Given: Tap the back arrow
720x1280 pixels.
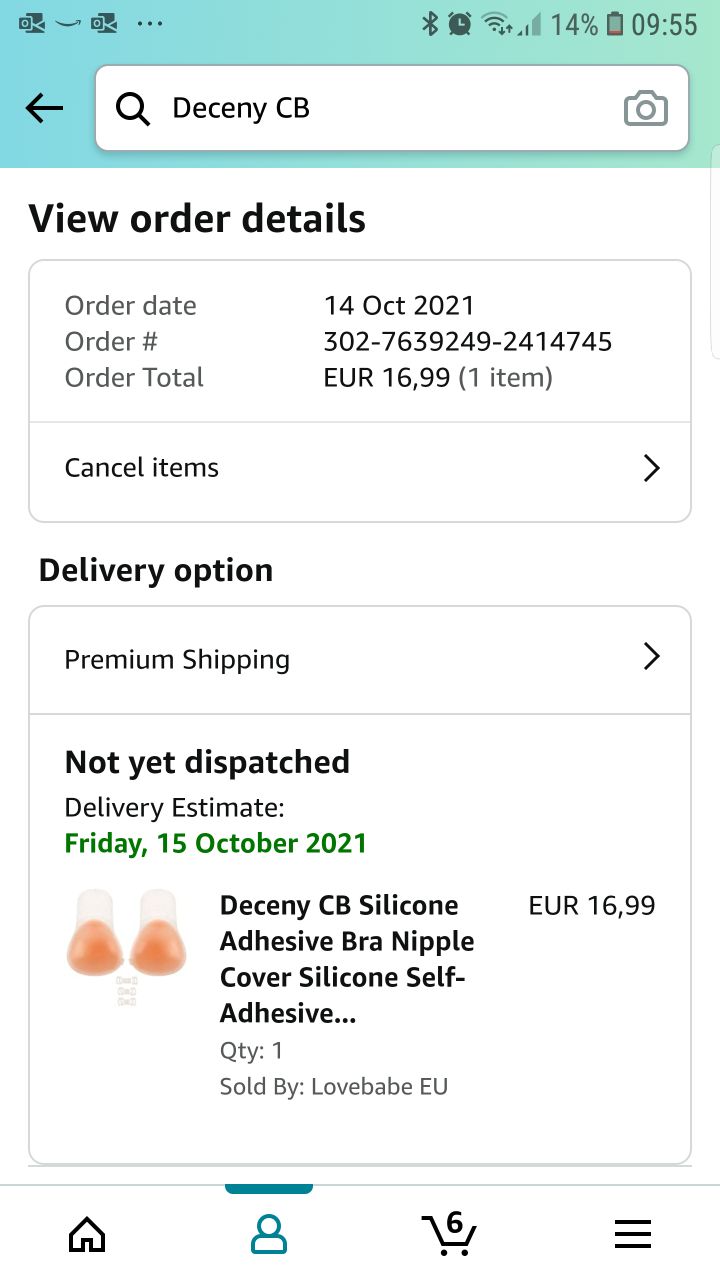Looking at the screenshot, I should coord(44,109).
